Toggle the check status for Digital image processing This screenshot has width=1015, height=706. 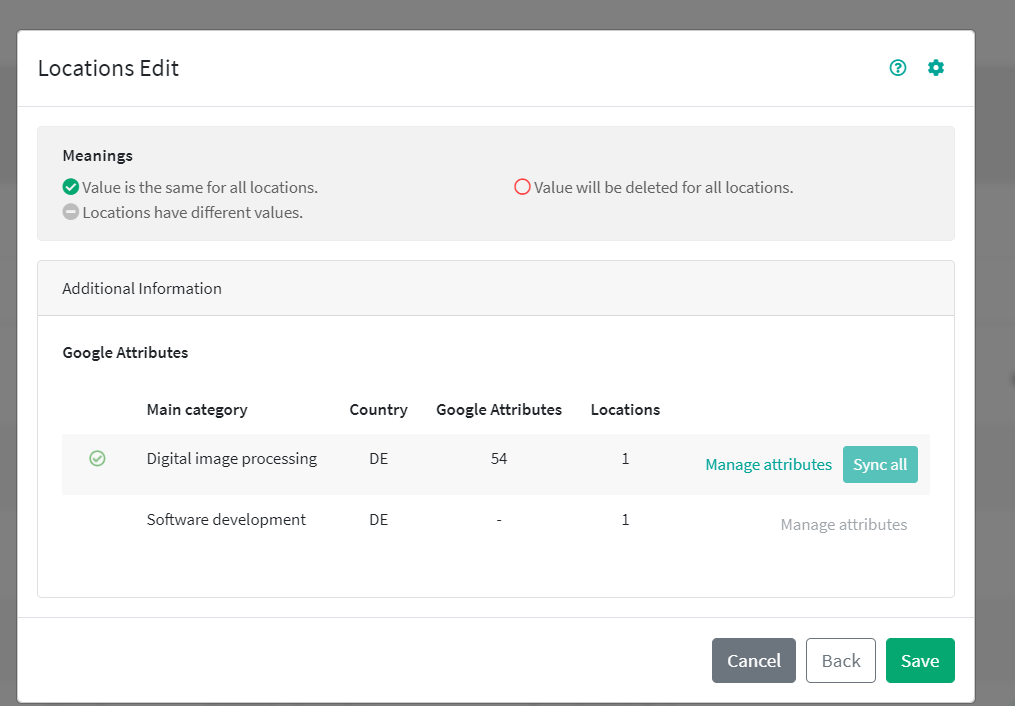(x=97, y=459)
